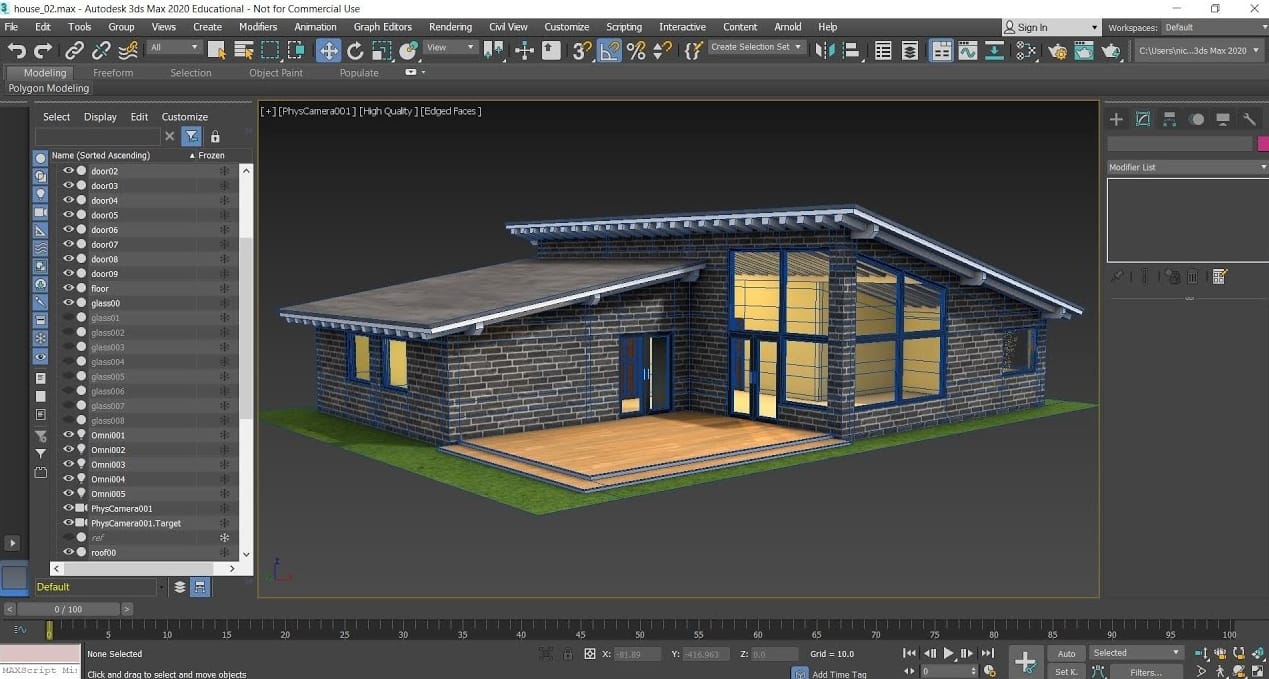The width and height of the screenshot is (1269, 679).
Task: Expand the Create Selection Set dropdown
Action: [x=797, y=47]
